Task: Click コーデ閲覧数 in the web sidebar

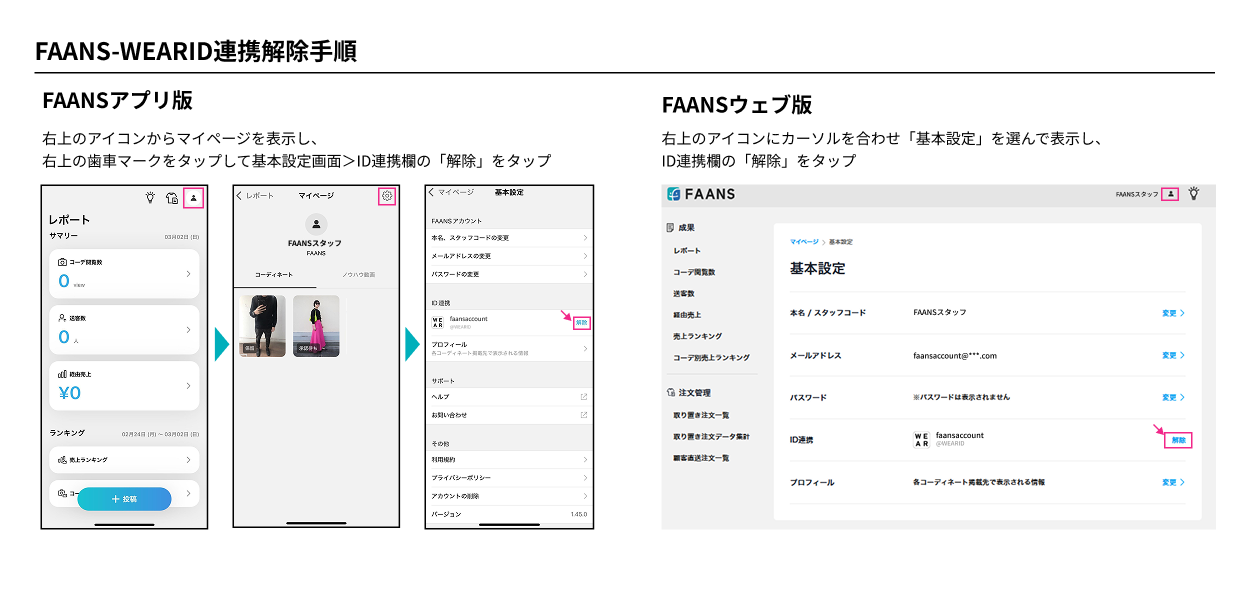Action: [x=694, y=272]
